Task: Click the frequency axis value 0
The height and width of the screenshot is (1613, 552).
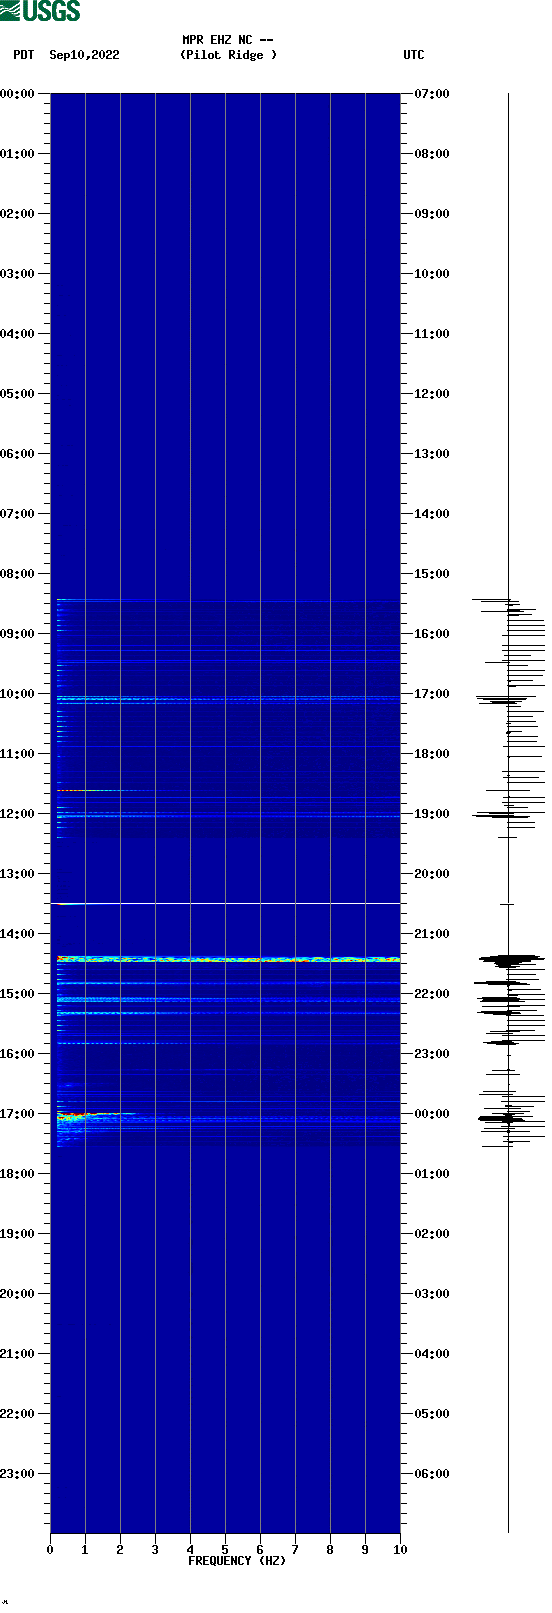Action: pos(50,1550)
